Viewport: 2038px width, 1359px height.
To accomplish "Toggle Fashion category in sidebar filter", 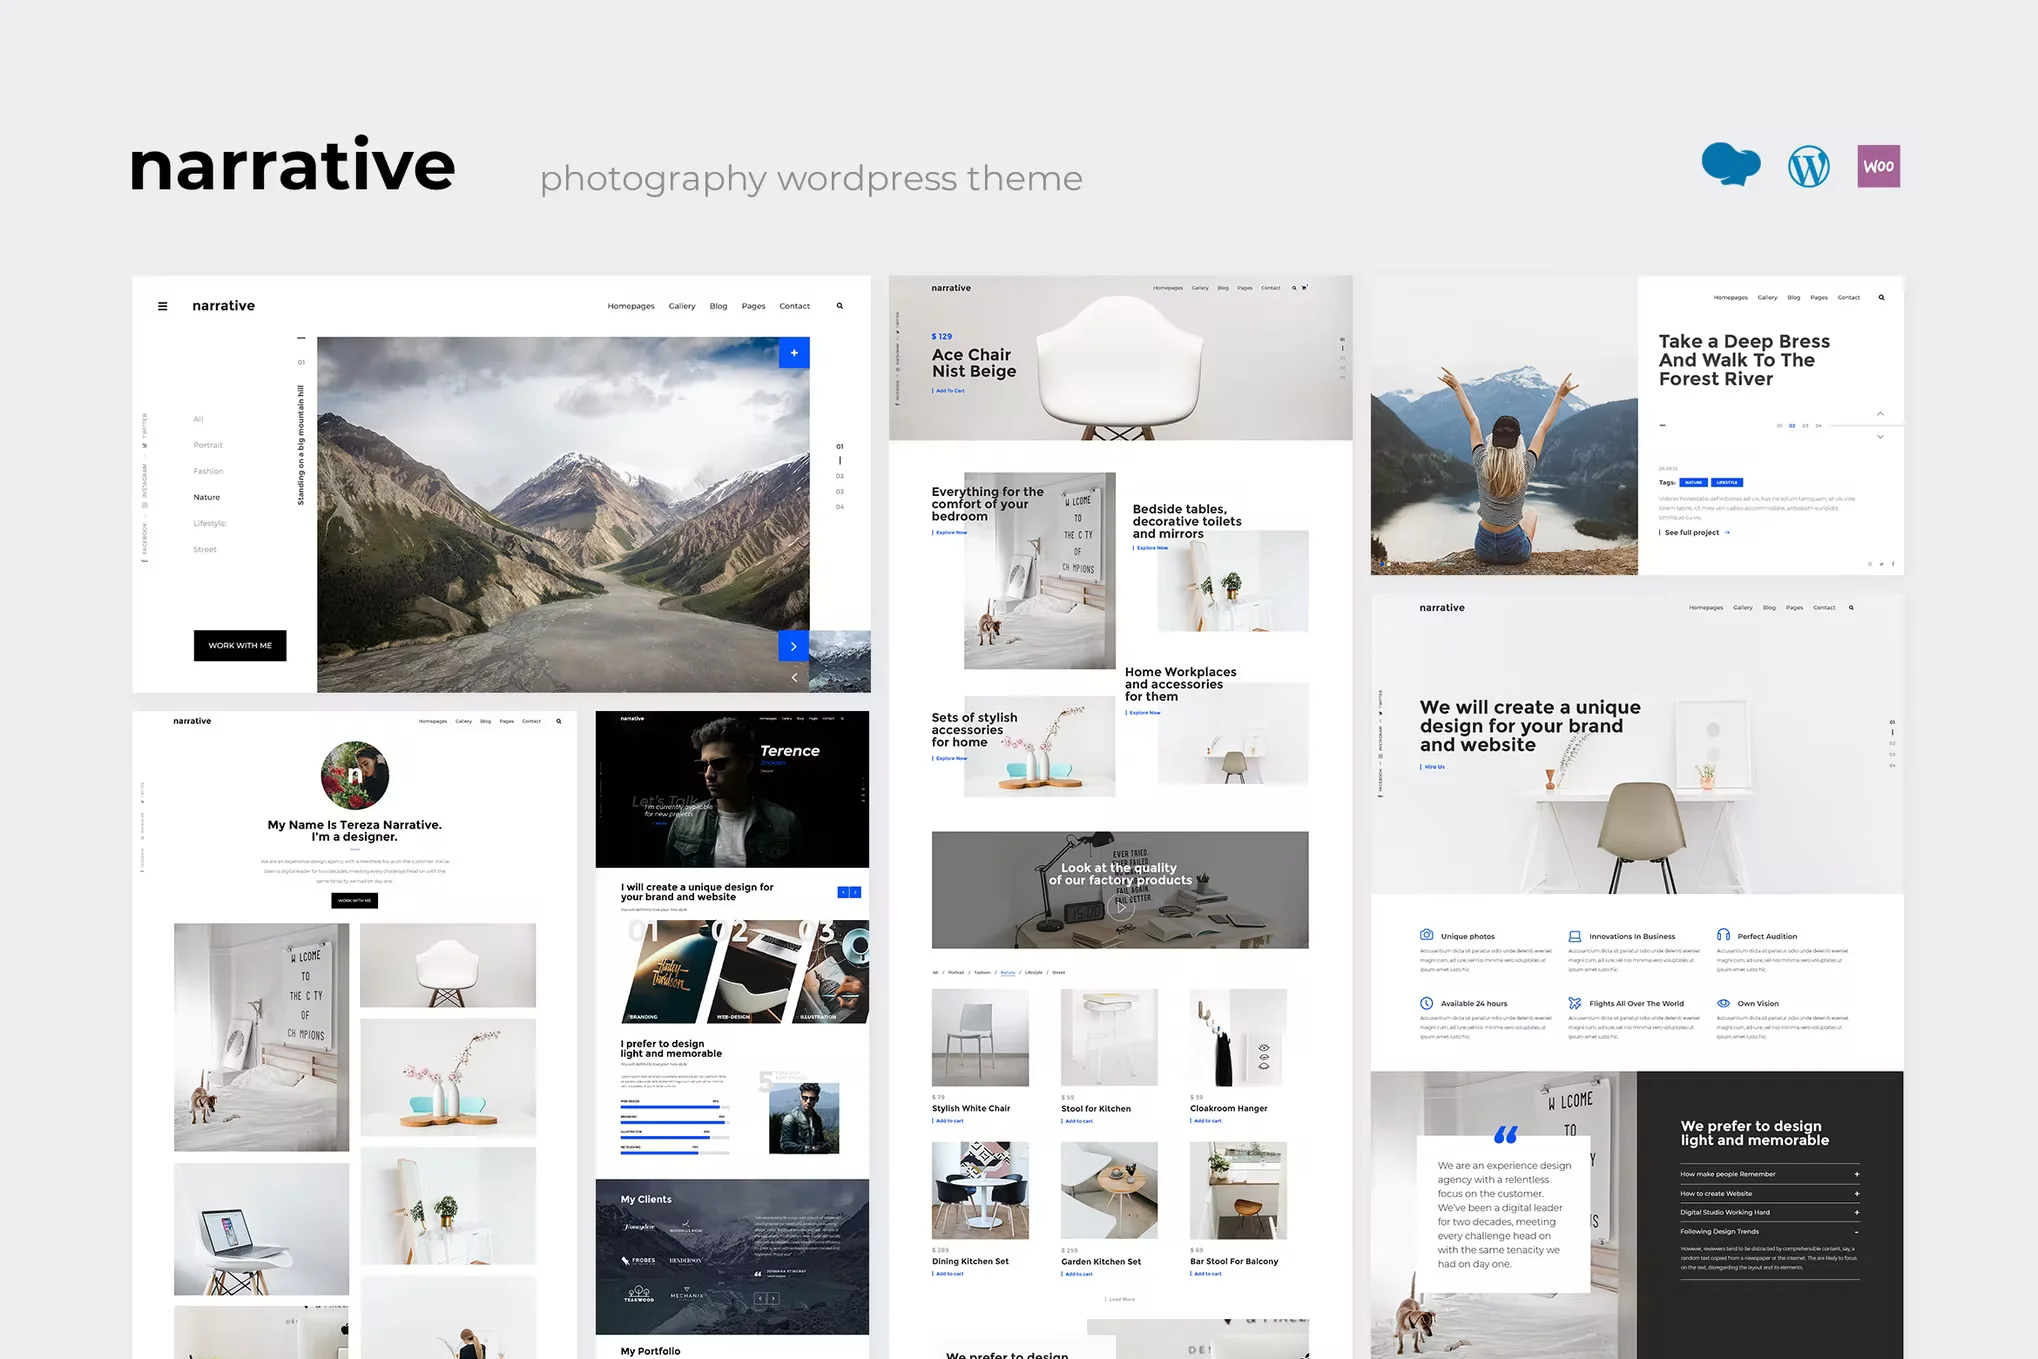I will [208, 473].
